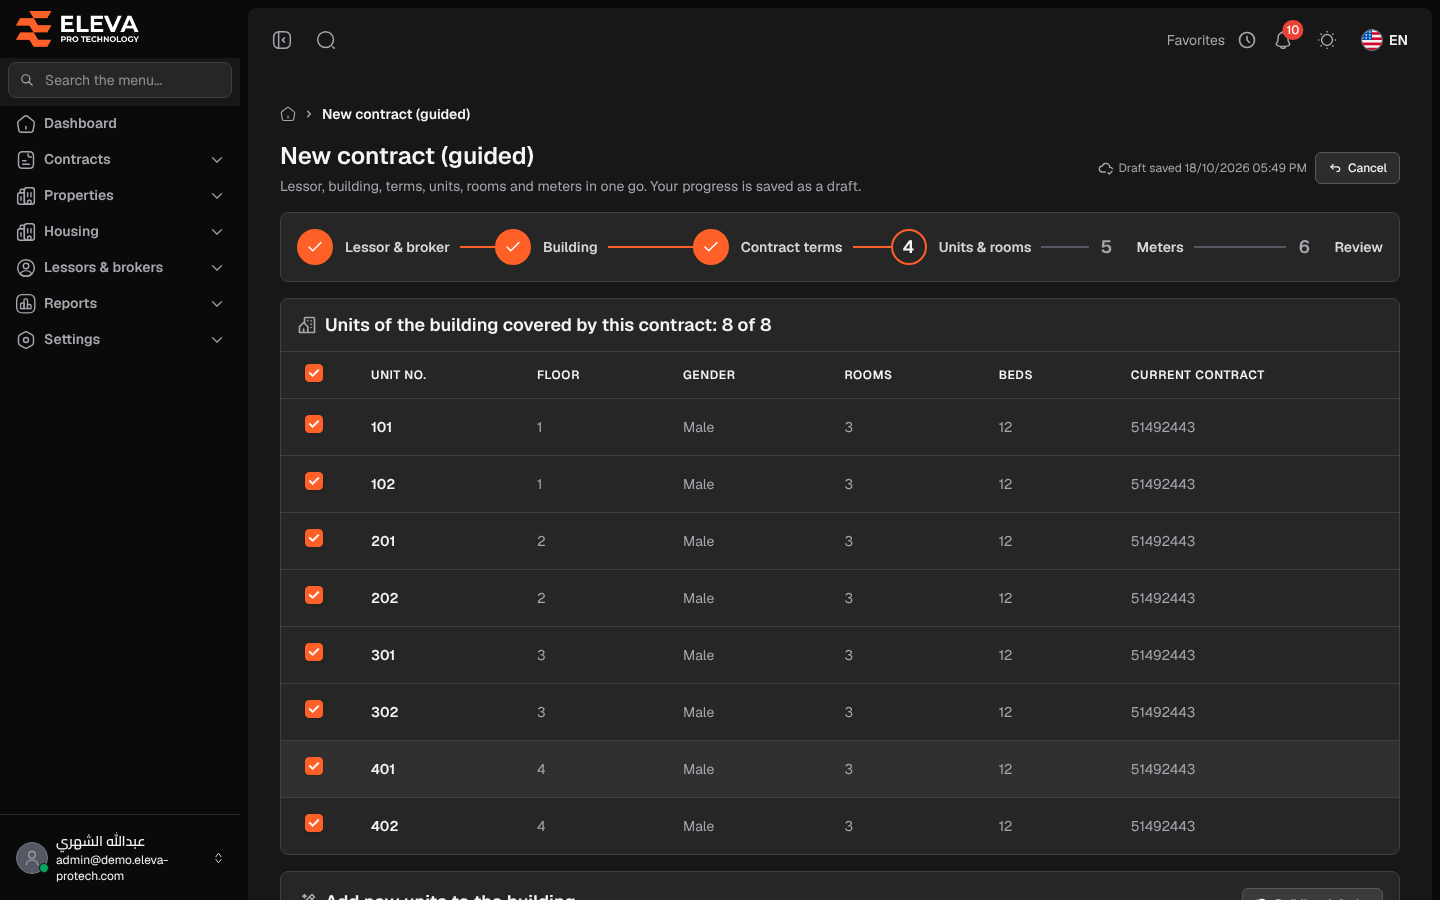Expand the Lessors & brokers menu
1440x900 pixels.
(120, 267)
